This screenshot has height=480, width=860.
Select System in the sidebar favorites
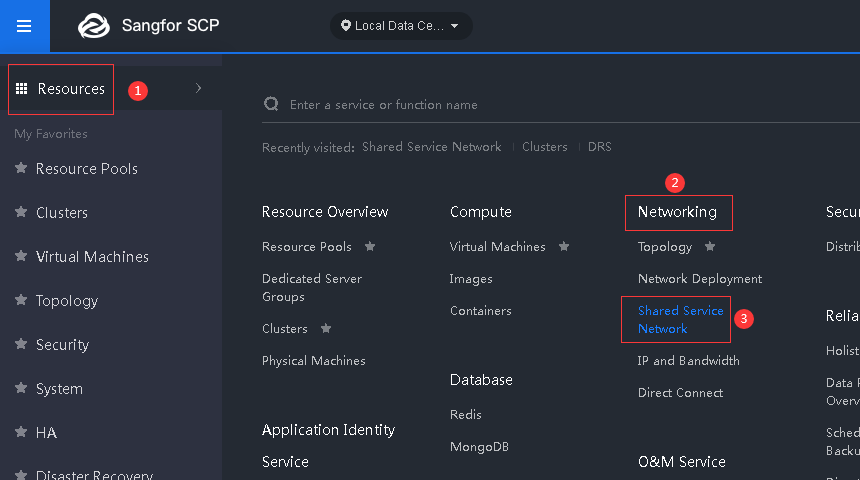[59, 389]
